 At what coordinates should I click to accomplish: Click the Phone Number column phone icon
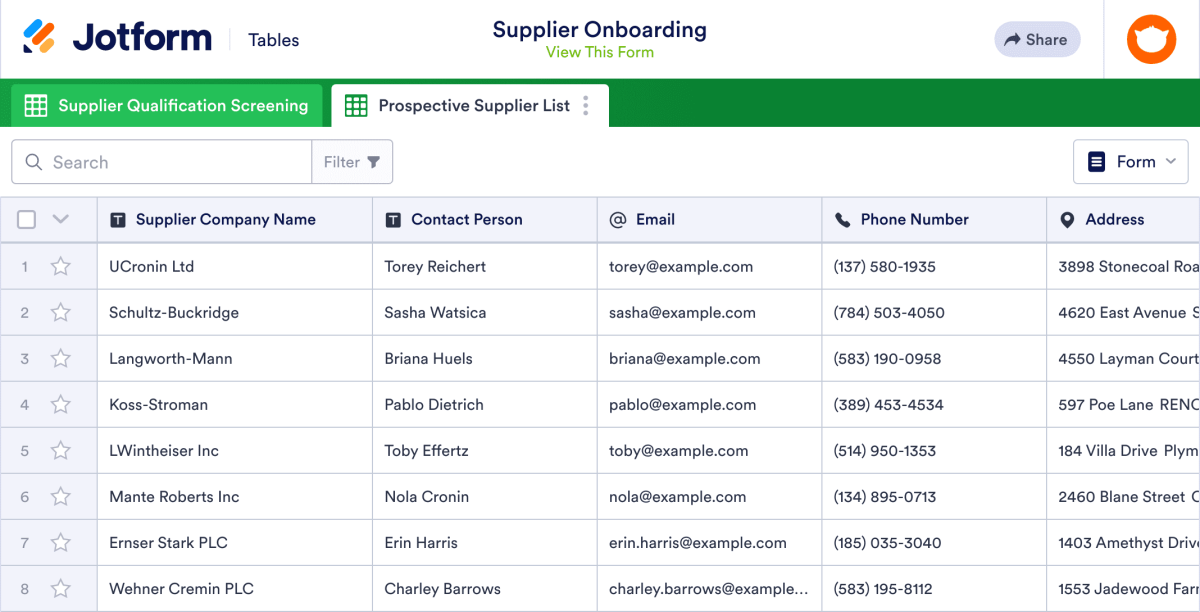pos(842,220)
